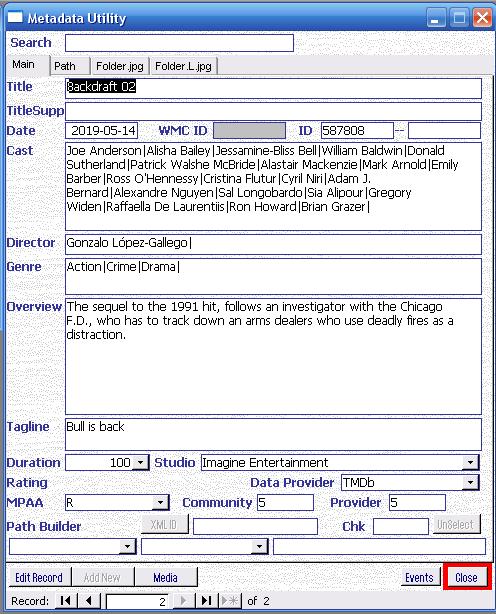The height and width of the screenshot is (614, 496).
Task: Open the second Path Builder dropdown
Action: (x=259, y=546)
